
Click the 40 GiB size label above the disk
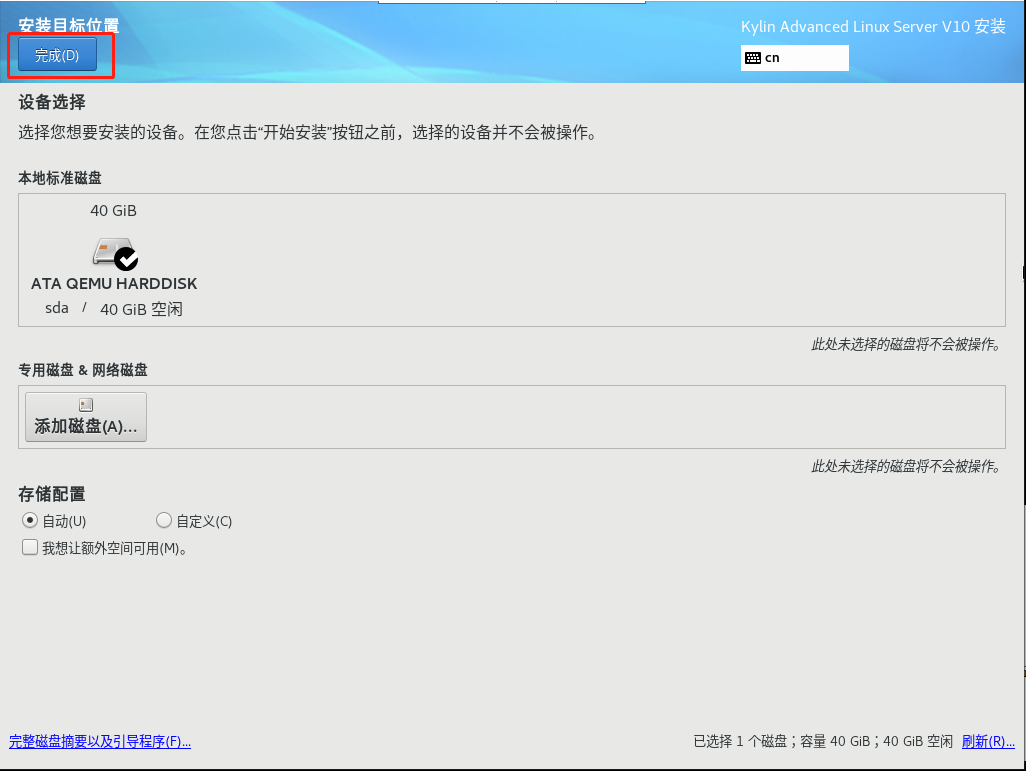coord(113,211)
